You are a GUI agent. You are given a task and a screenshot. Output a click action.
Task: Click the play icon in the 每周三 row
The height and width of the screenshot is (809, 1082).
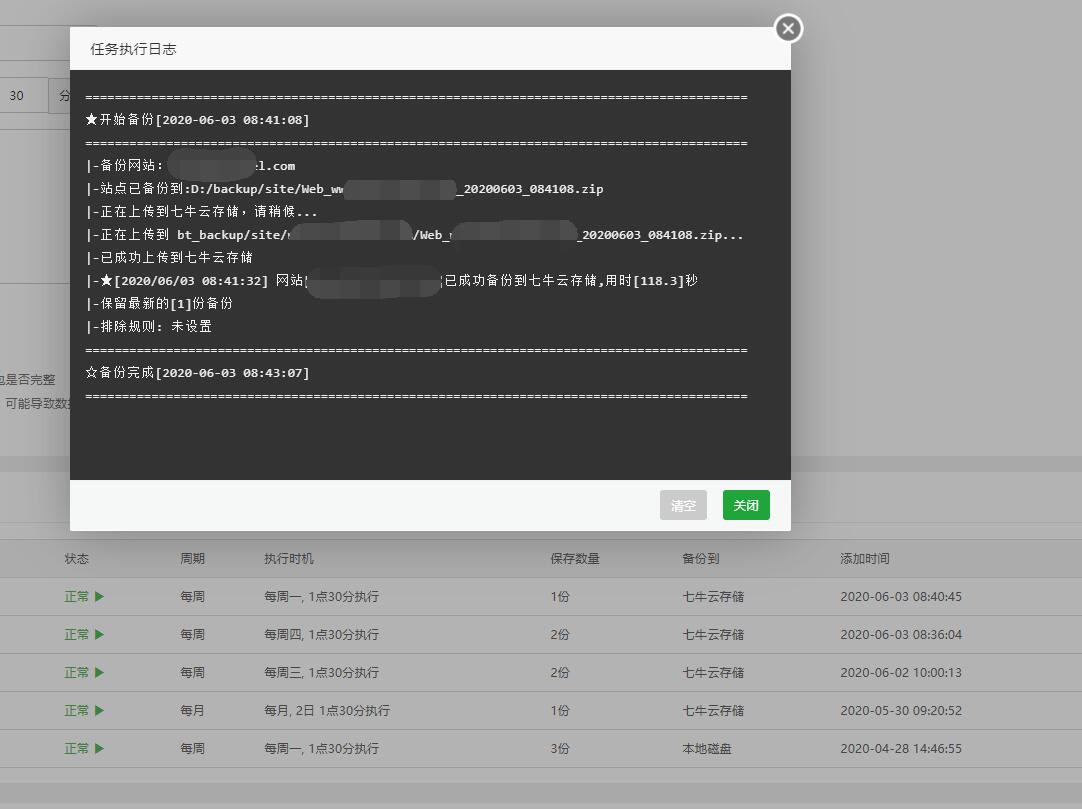99,672
